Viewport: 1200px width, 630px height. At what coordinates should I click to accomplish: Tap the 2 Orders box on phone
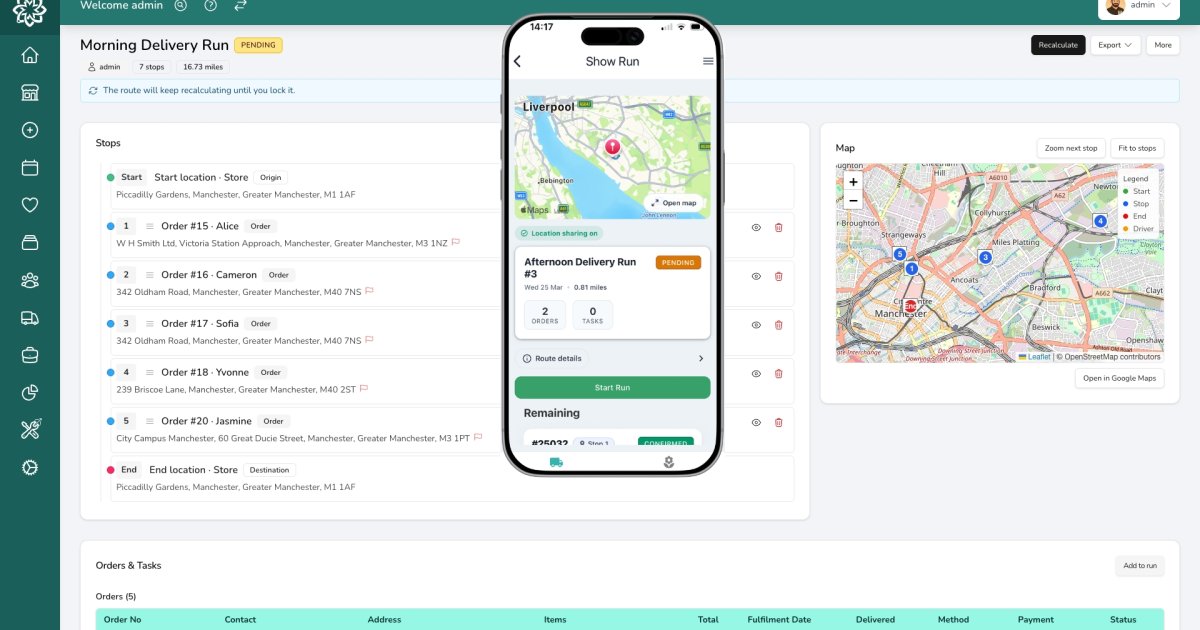[545, 315]
